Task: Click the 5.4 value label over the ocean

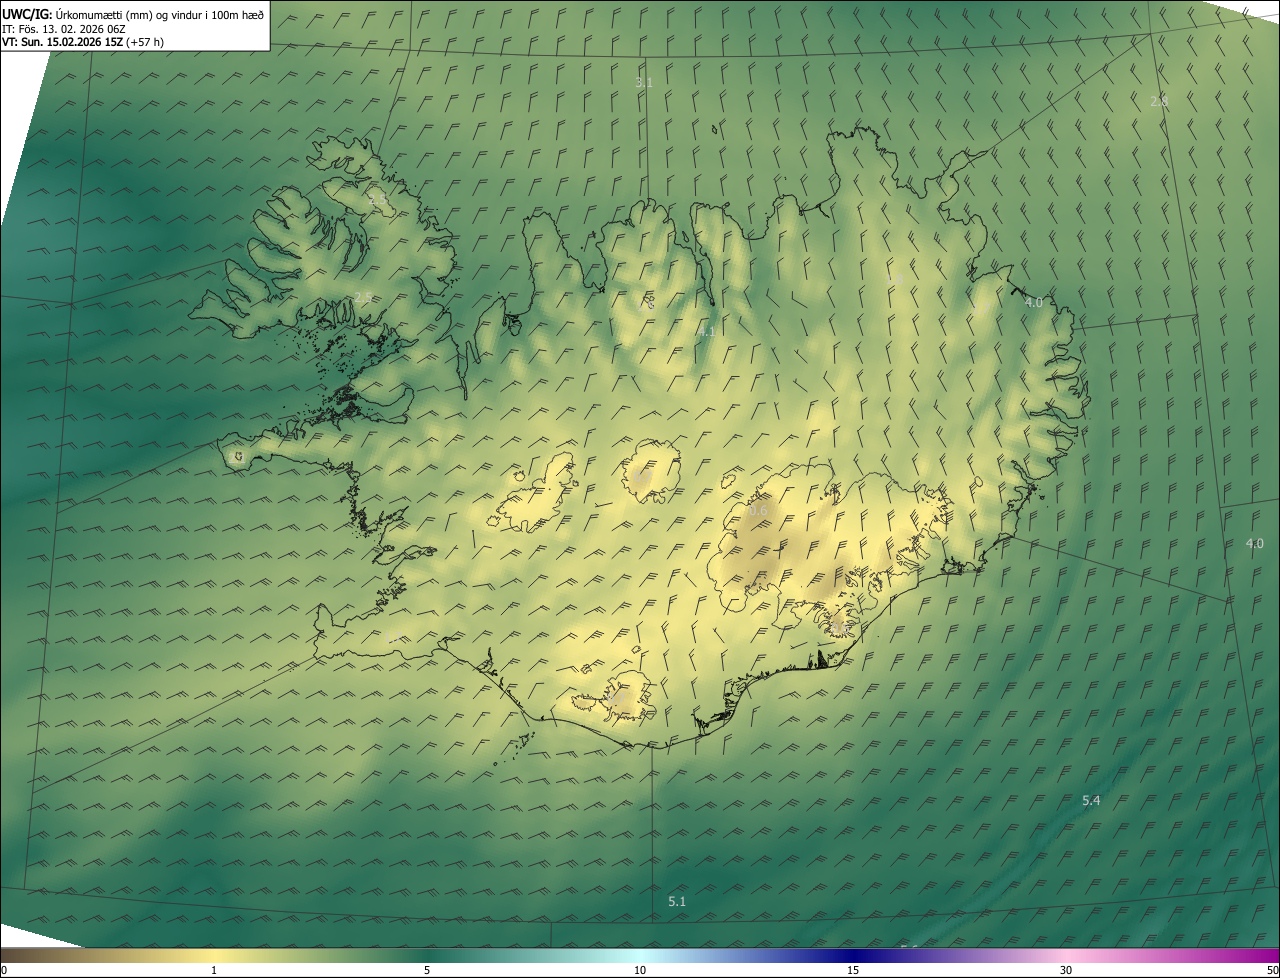Action: tap(1091, 800)
